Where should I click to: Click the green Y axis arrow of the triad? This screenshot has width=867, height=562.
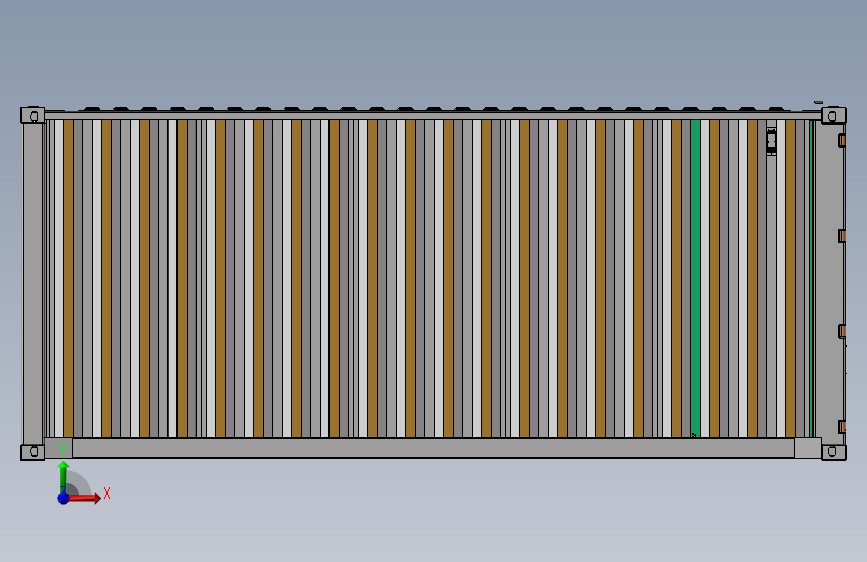click(63, 476)
